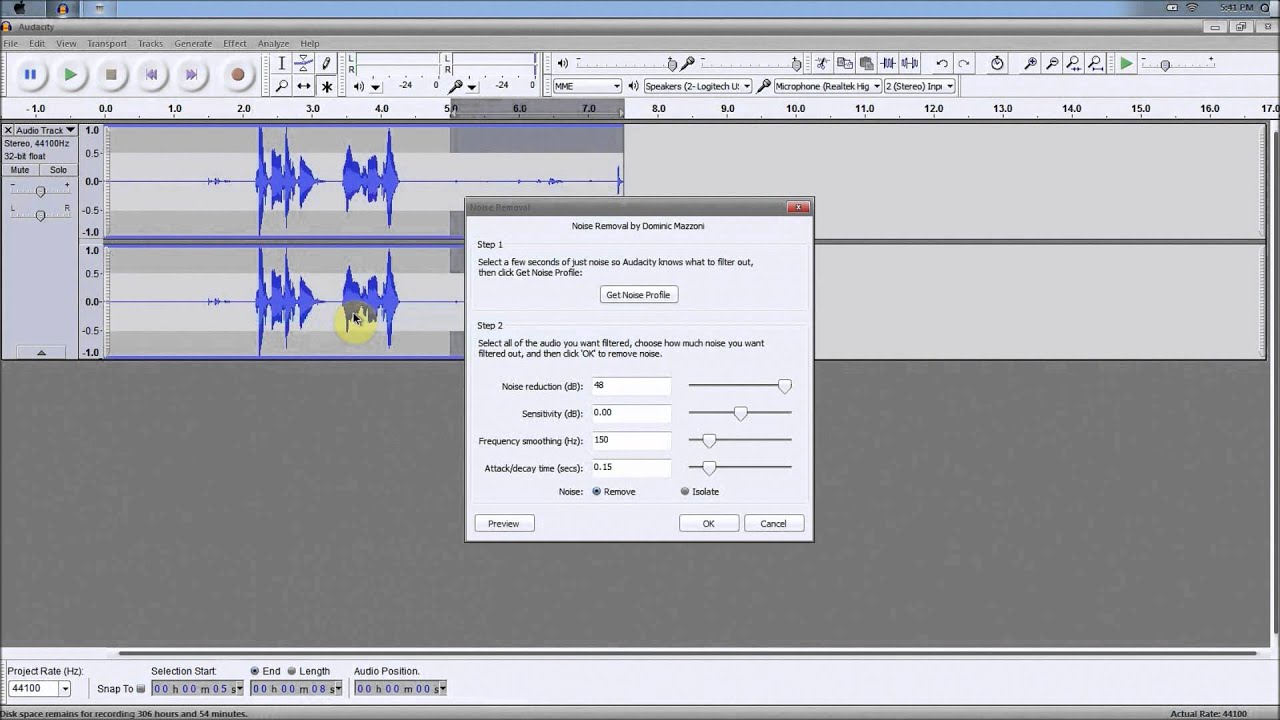Screen dimensions: 1280x720
Task: Click the Trim audio icon
Action: (888, 63)
